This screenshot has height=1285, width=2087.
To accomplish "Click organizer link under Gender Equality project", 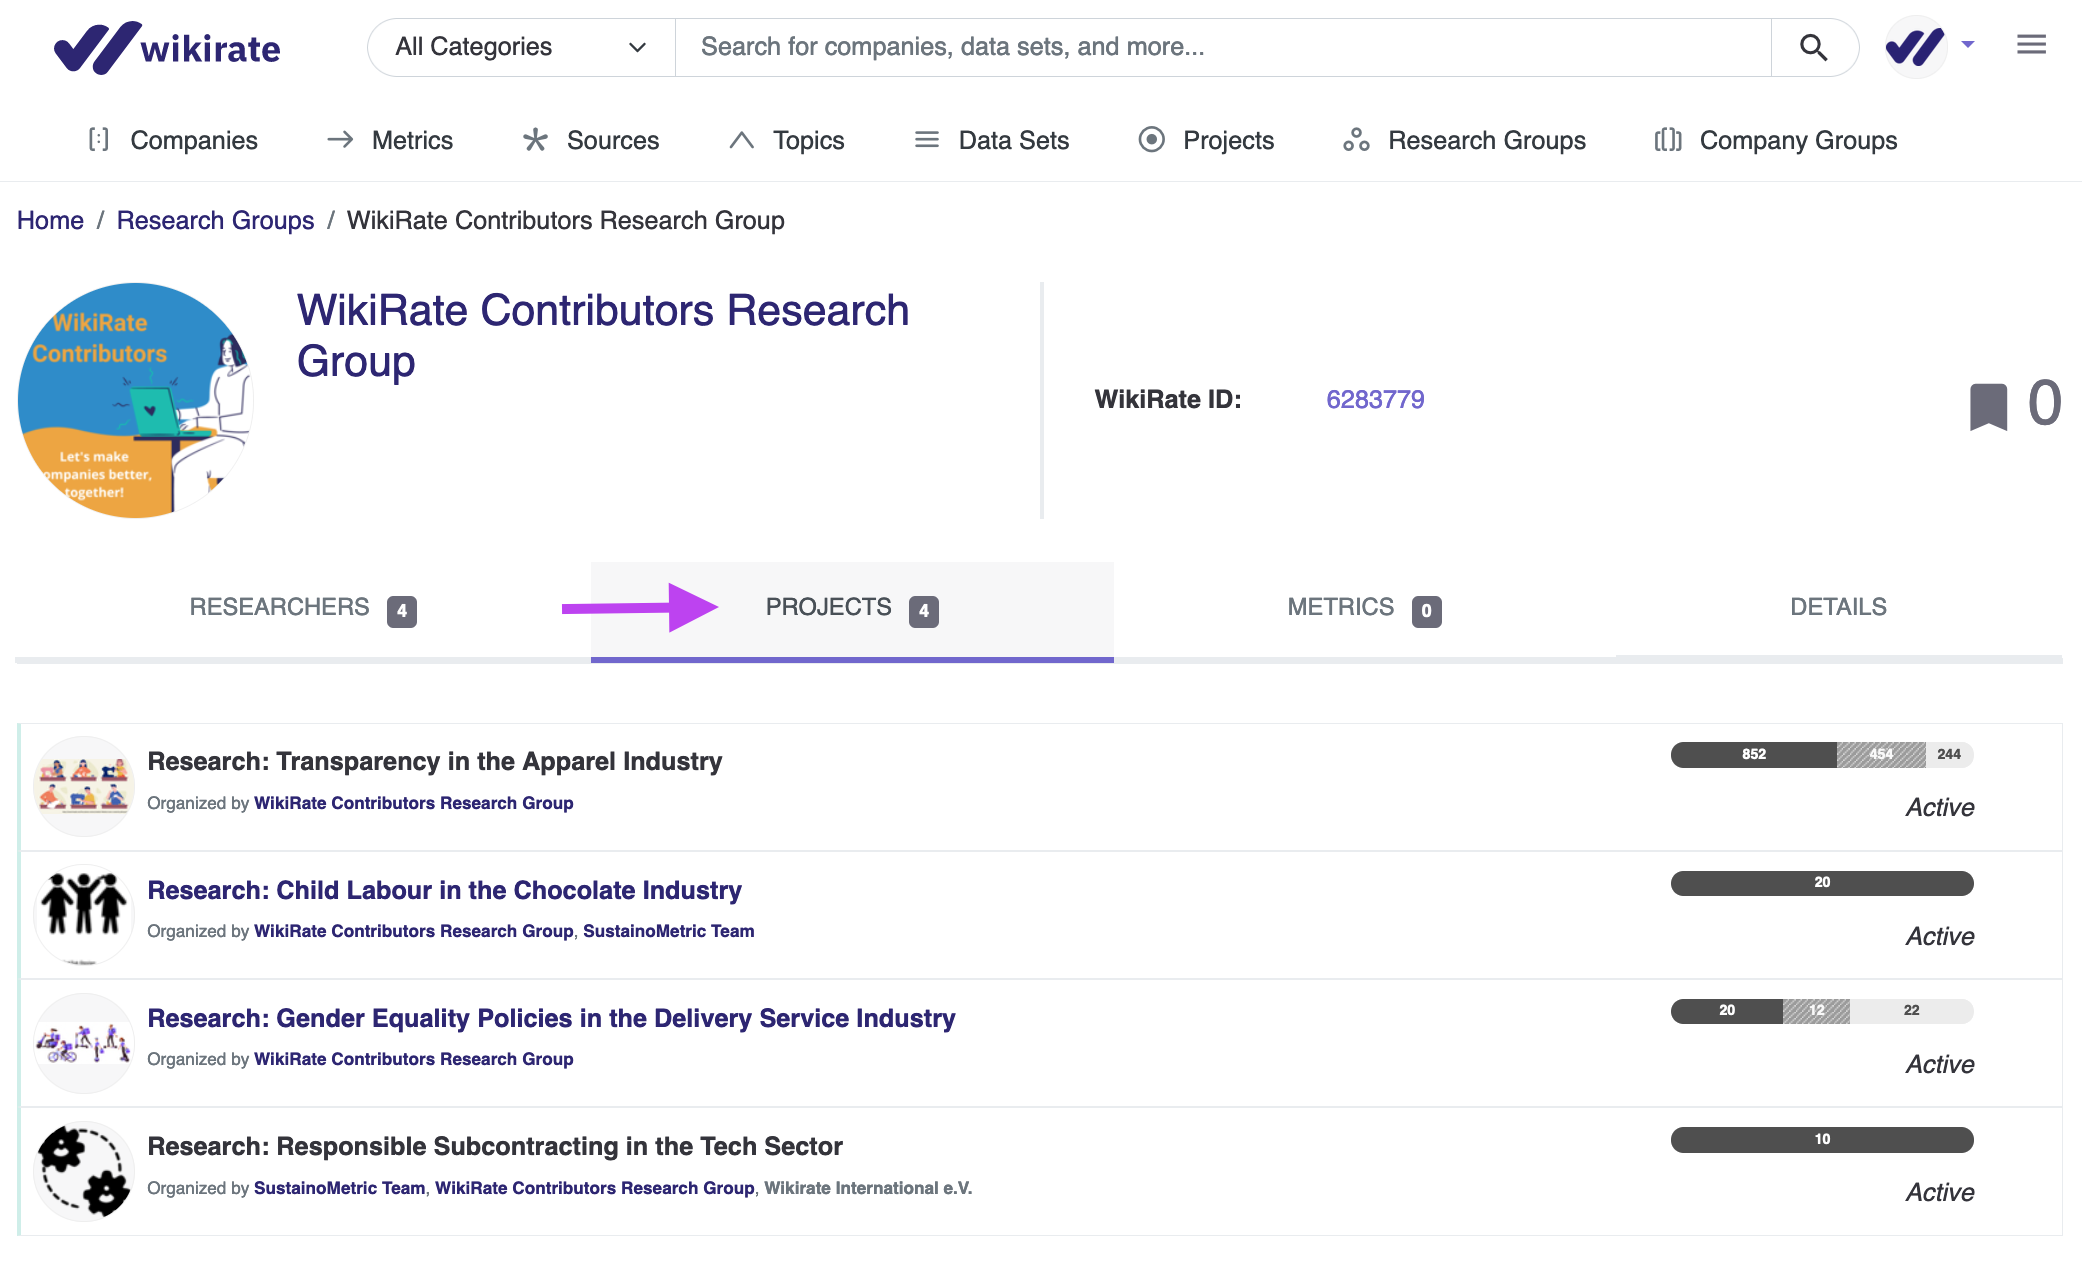I will [x=413, y=1059].
